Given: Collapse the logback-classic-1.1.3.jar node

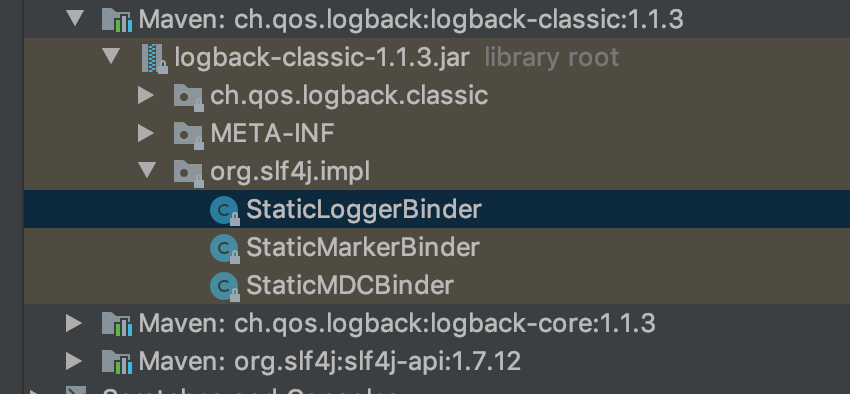Looking at the screenshot, I should click(x=111, y=56).
